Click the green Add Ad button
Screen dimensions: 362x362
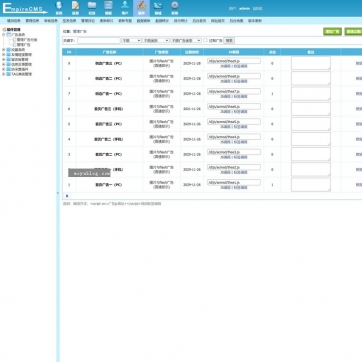coord(332,32)
